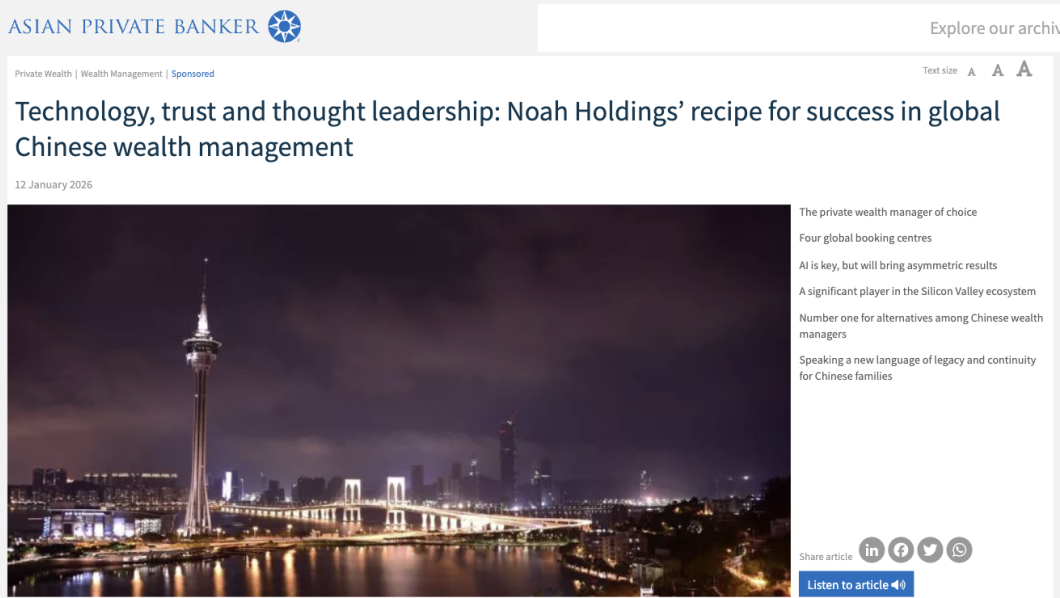Jump to 'The private wealth manager of choice'
The image size is (1060, 598).
[x=888, y=211]
